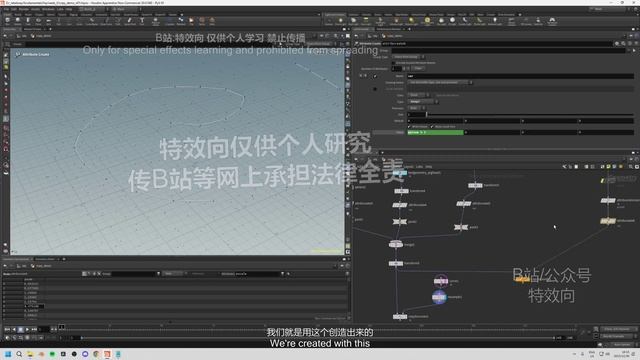The image size is (640, 360).
Task: Open Windows taskbar search
Action: tap(19, 354)
